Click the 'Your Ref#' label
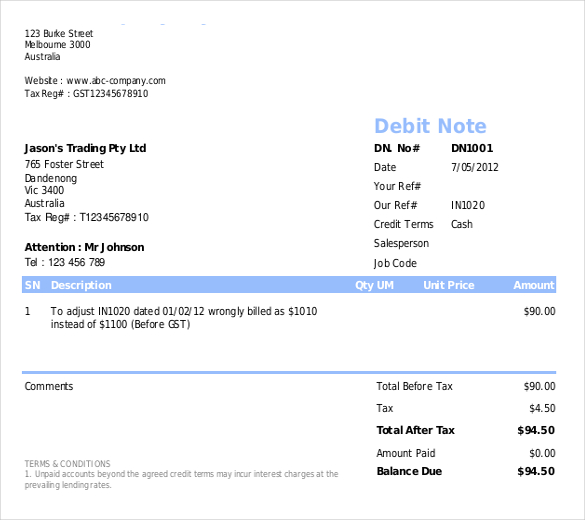Screen dimensions: 585x520 (x=397, y=186)
